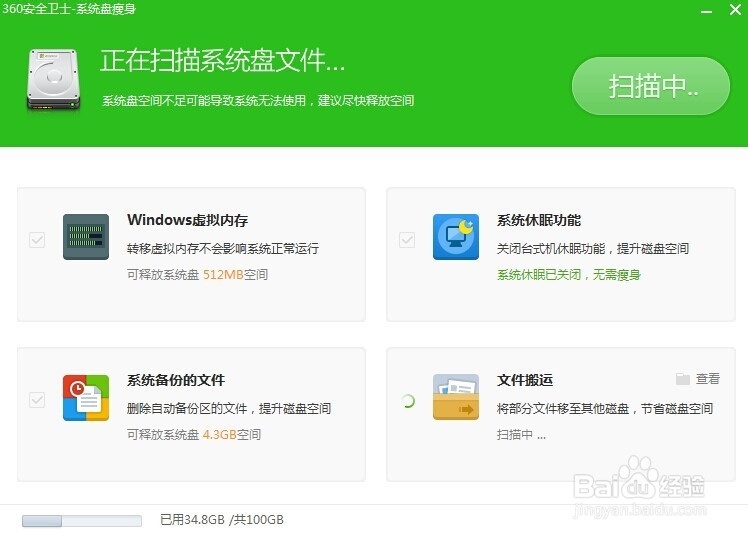Click 删除自动备份区的文件，提升磁盘空间 description
This screenshot has width=748, height=536.
click(229, 408)
